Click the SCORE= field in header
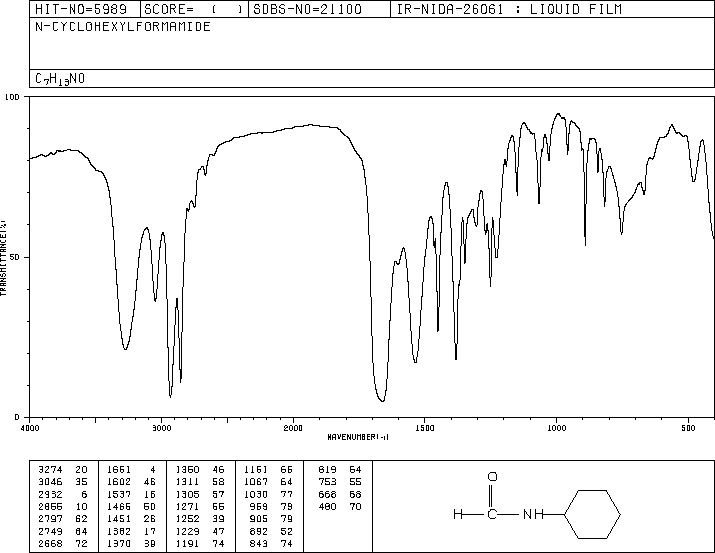715x553 pixels. (194, 9)
